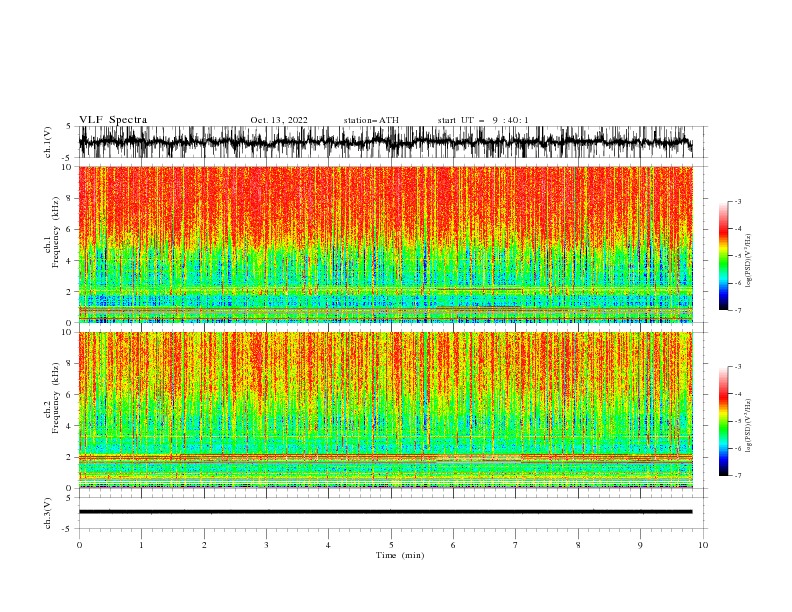Click the ch.1 frequency tick label "8"
Screen dimensions: 792x612
69,198
